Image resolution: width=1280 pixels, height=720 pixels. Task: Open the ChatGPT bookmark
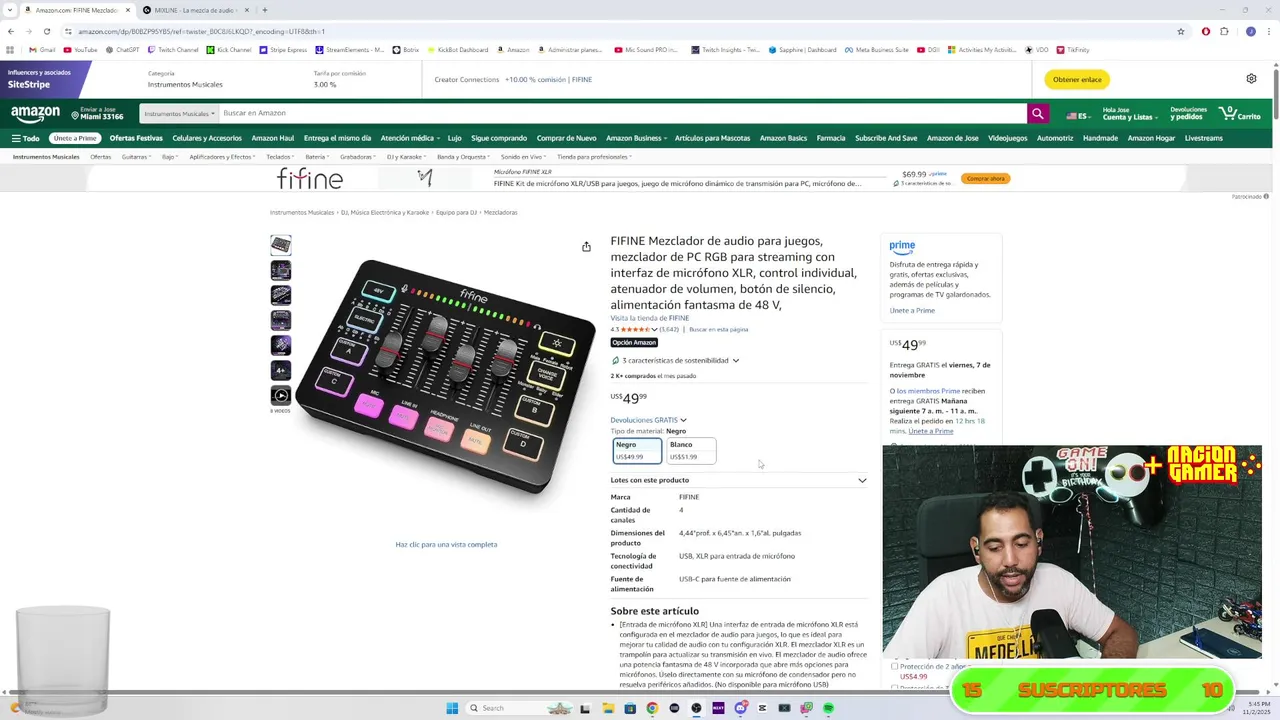123,49
